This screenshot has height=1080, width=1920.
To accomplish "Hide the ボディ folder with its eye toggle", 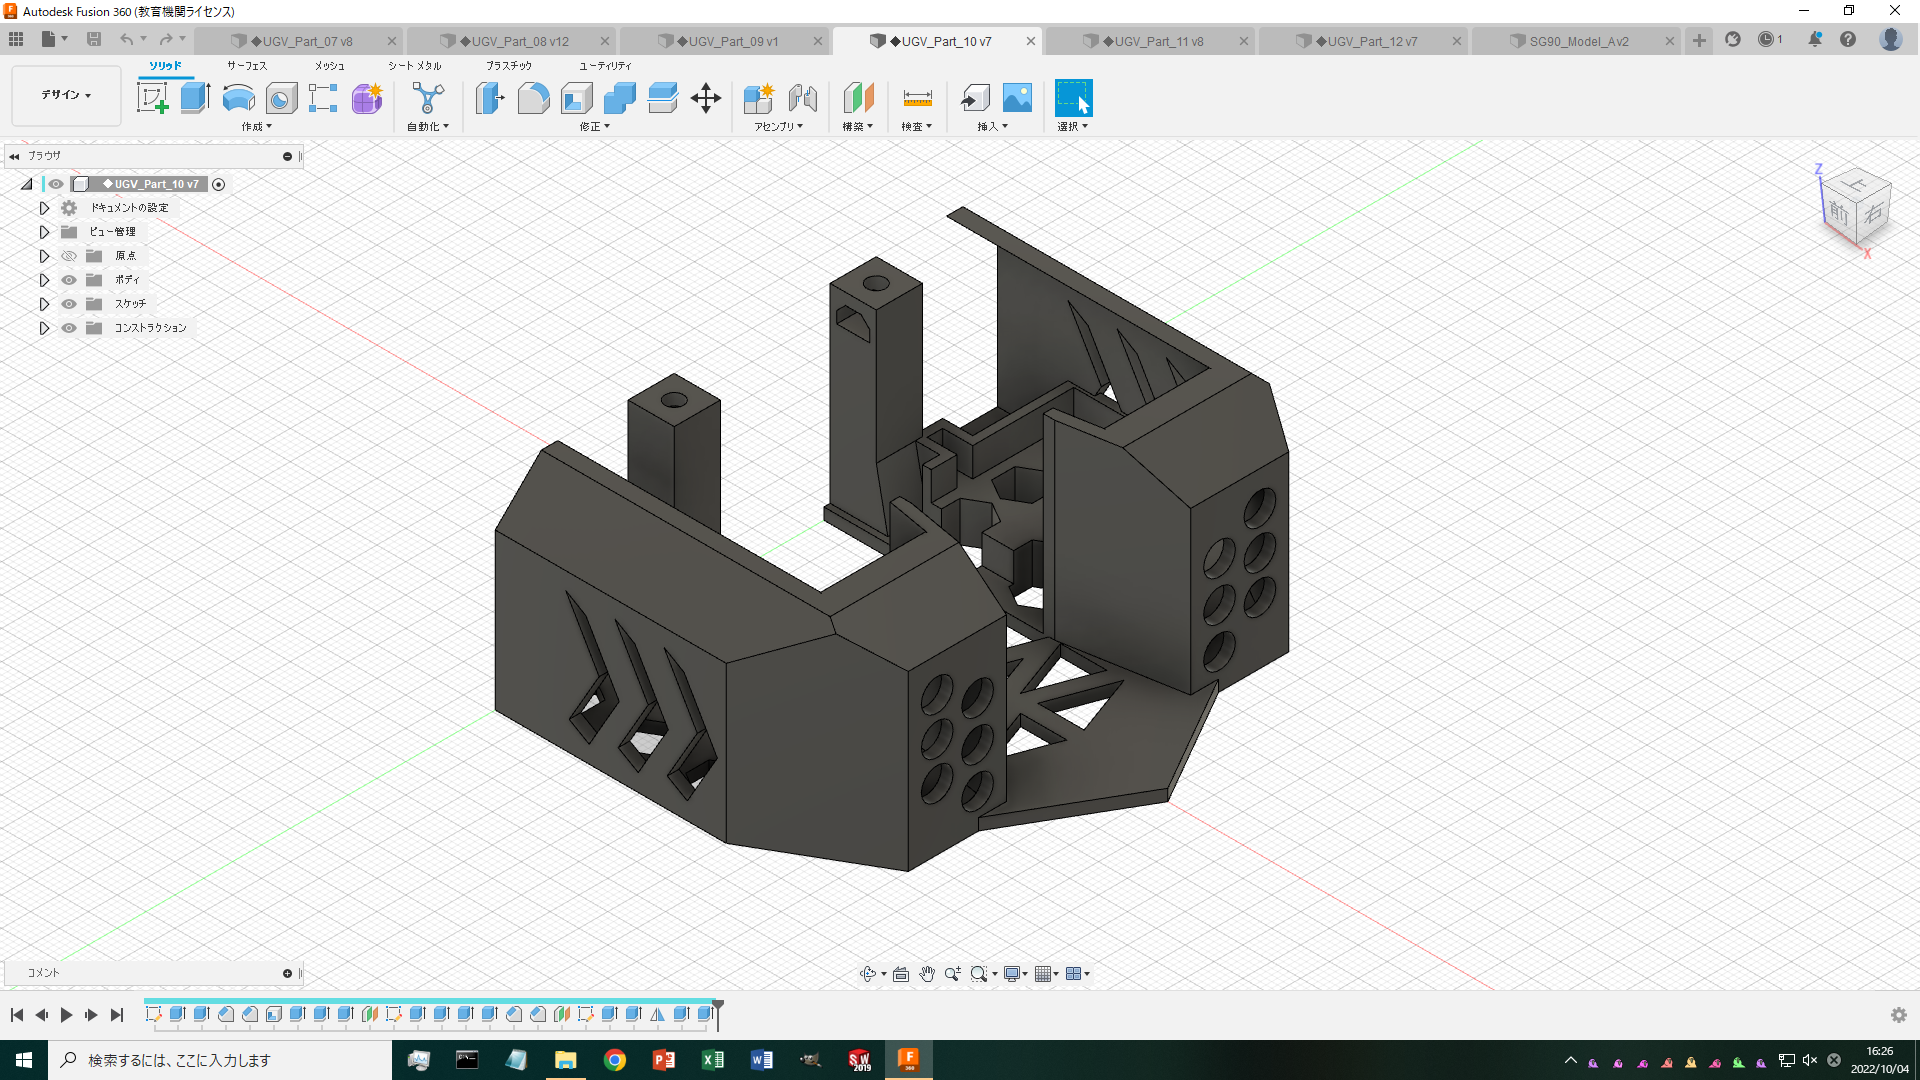I will click(x=68, y=280).
